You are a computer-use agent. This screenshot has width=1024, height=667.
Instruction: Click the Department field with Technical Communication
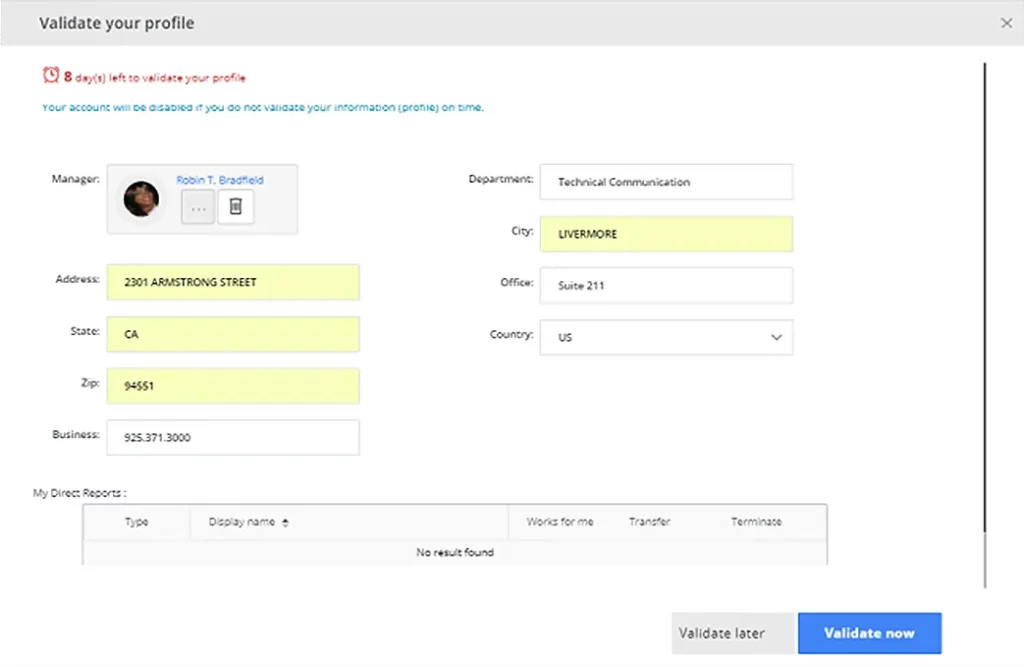tap(666, 182)
